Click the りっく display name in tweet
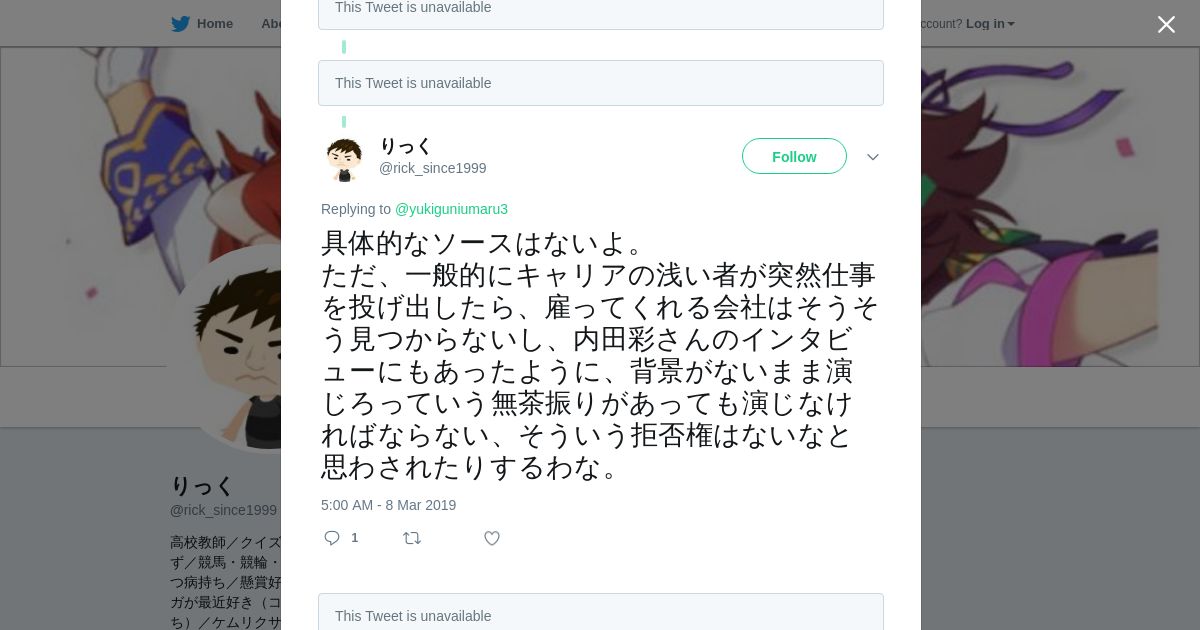Screen dimensions: 1200x630 [x=405, y=146]
